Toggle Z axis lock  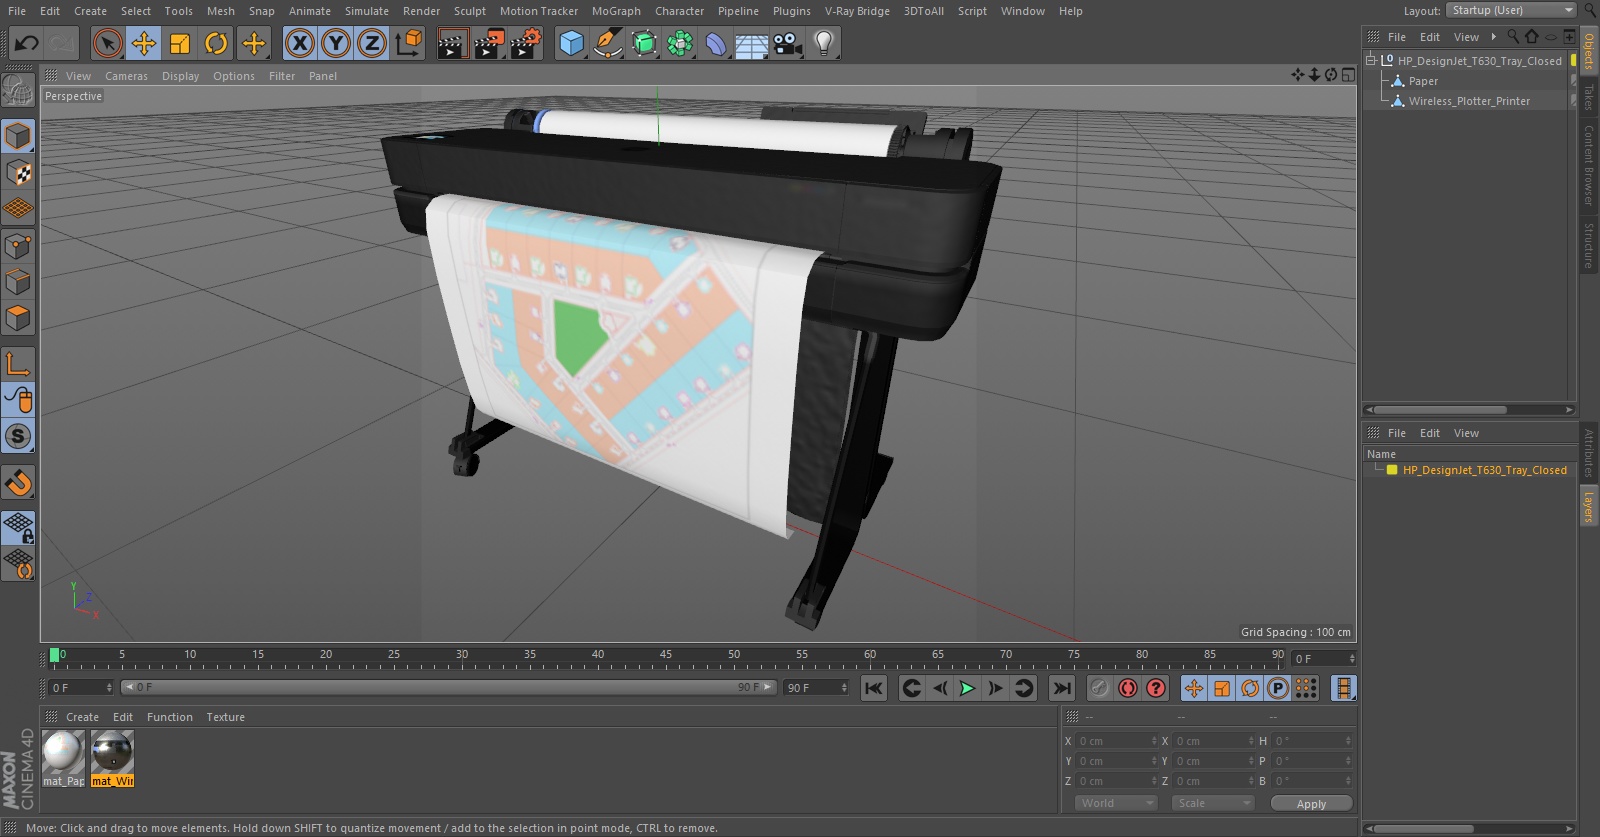(372, 43)
